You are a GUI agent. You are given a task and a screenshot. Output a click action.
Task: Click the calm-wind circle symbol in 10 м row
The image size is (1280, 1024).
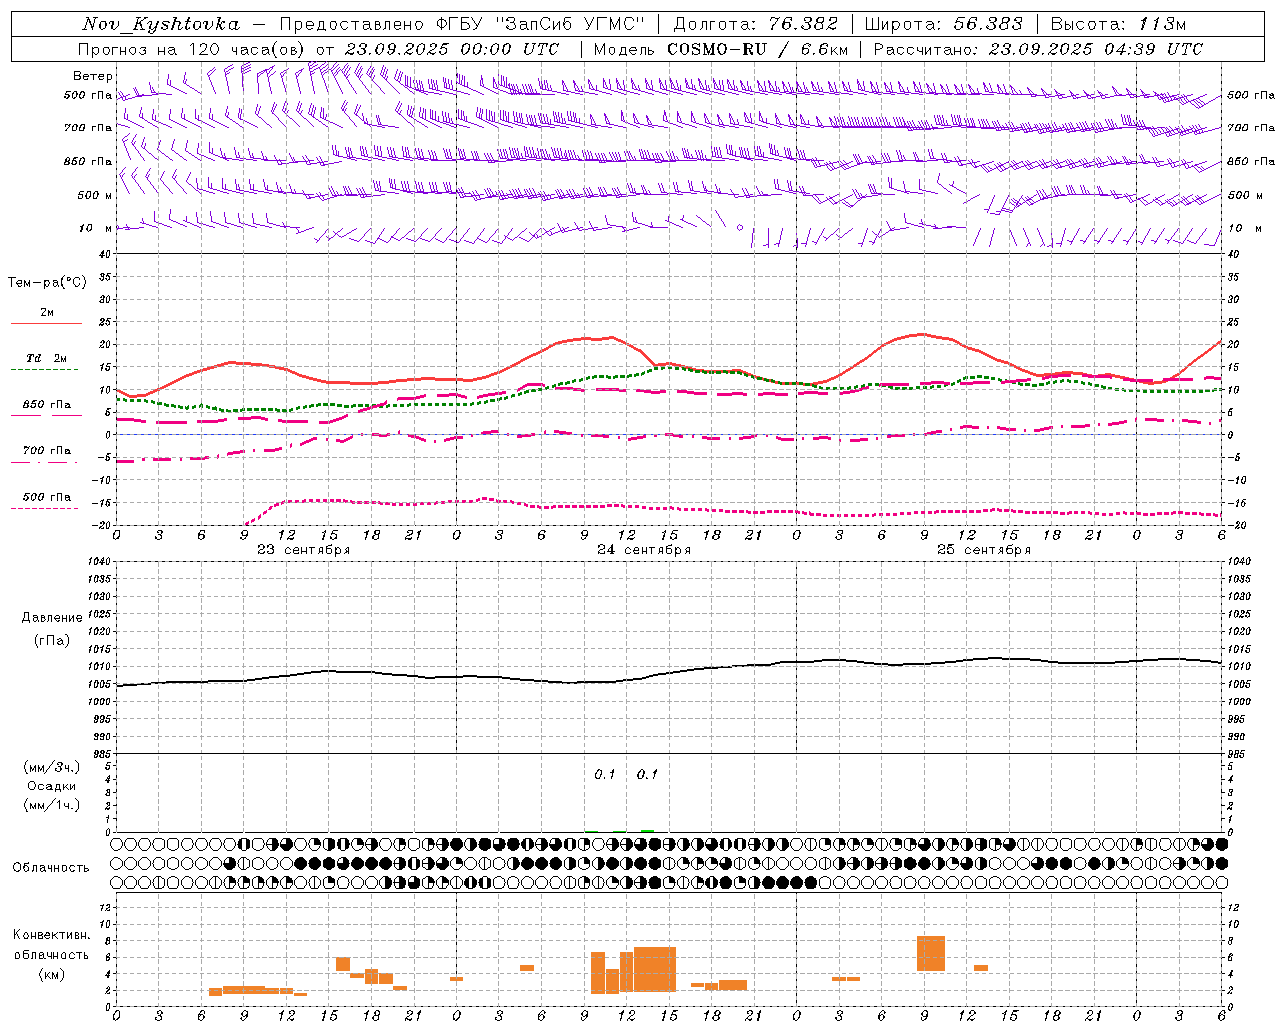tap(740, 228)
